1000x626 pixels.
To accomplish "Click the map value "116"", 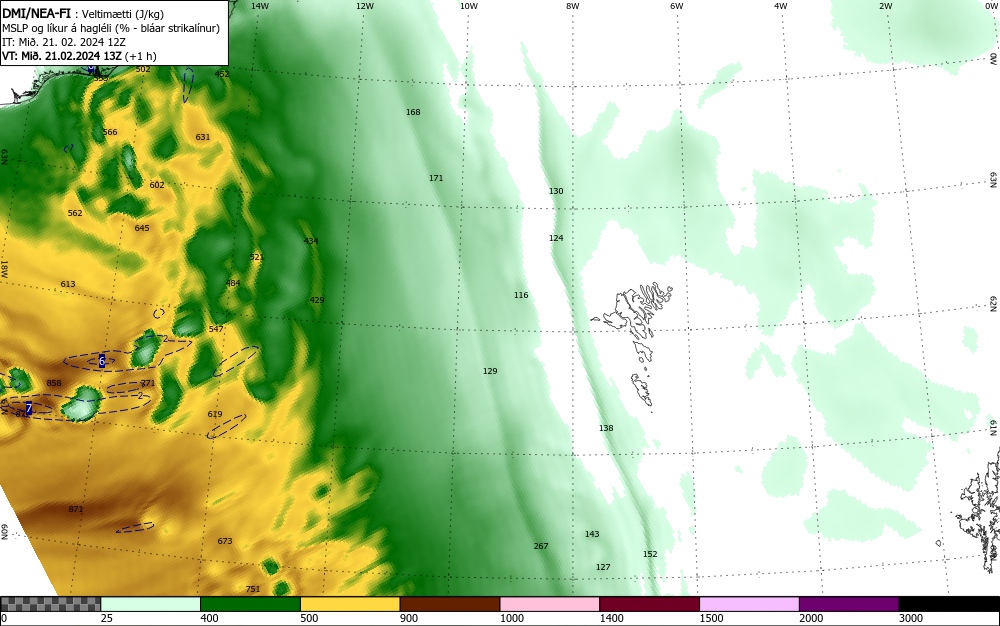I will pos(521,295).
